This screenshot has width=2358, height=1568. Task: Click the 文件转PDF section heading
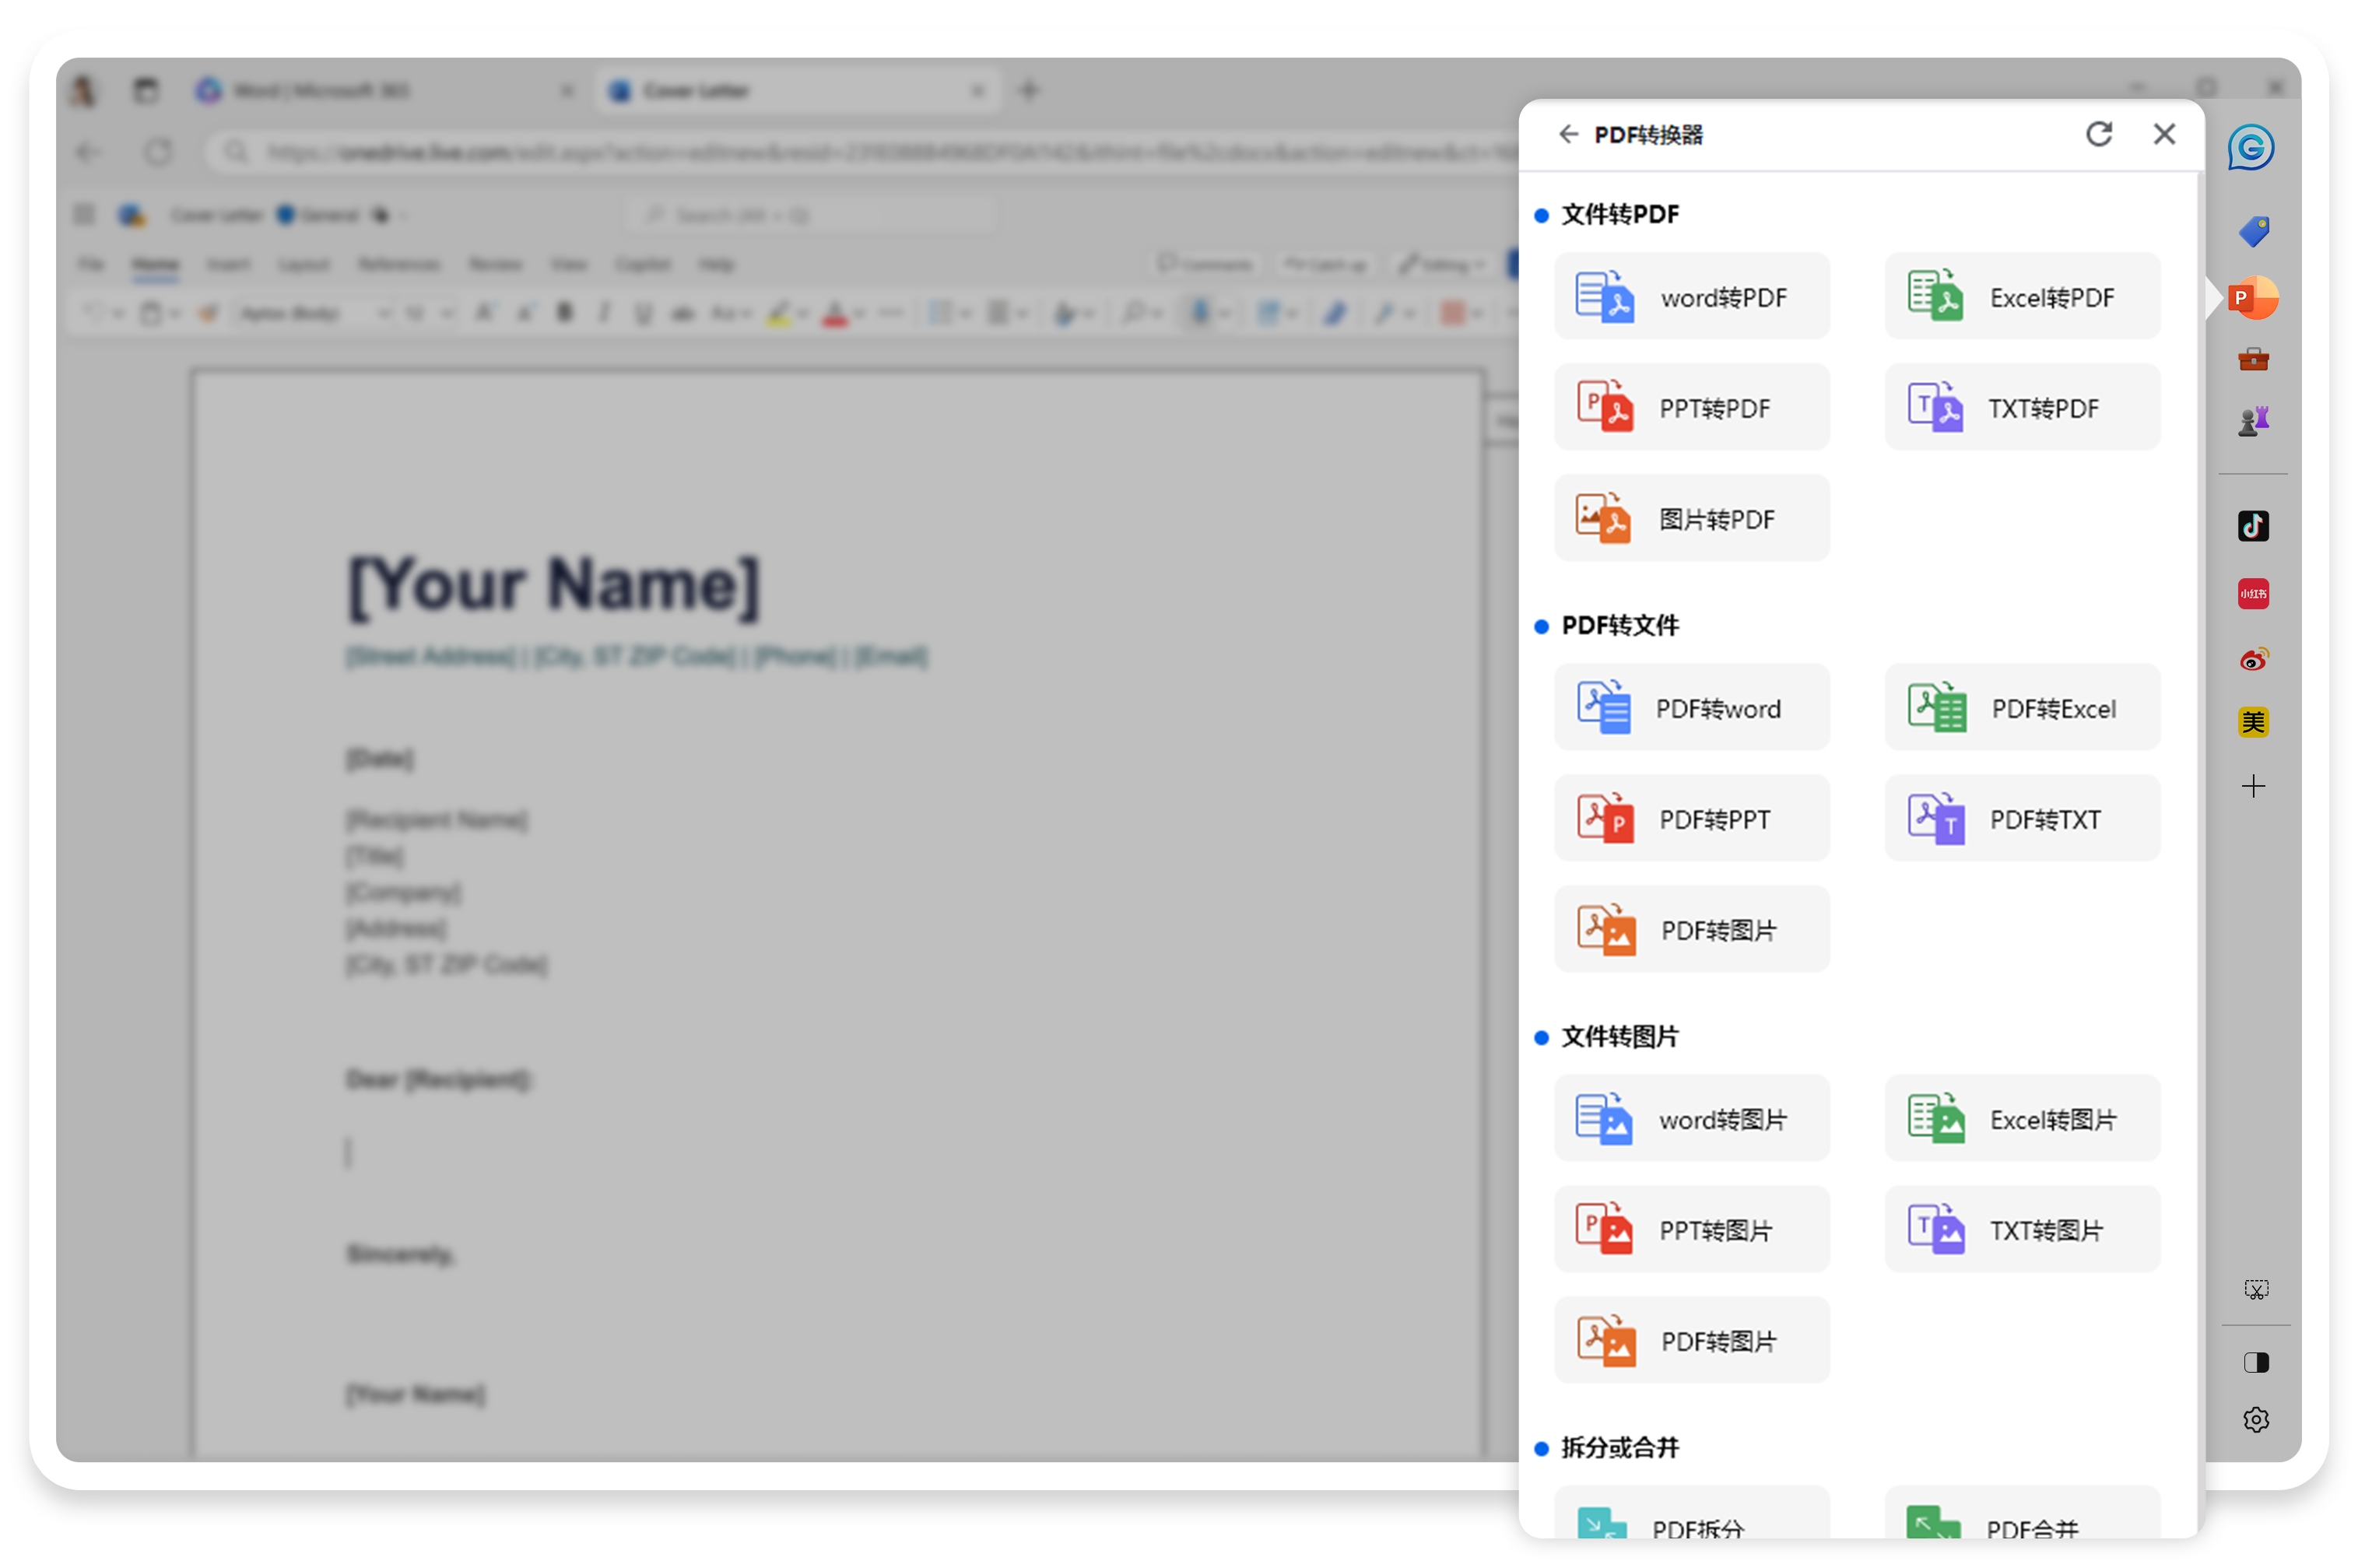[x=1619, y=214]
